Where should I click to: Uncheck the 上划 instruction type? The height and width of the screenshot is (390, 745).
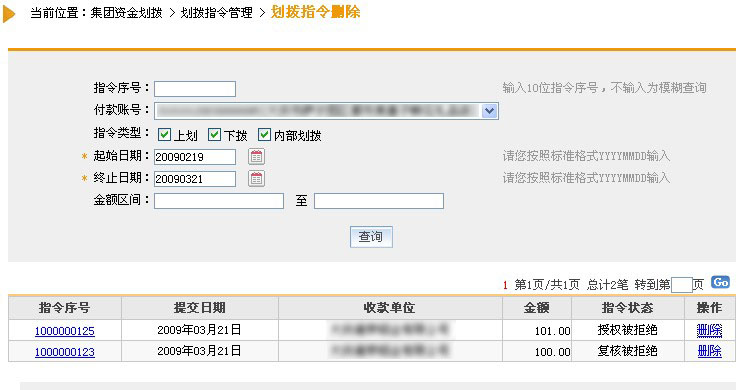(164, 134)
